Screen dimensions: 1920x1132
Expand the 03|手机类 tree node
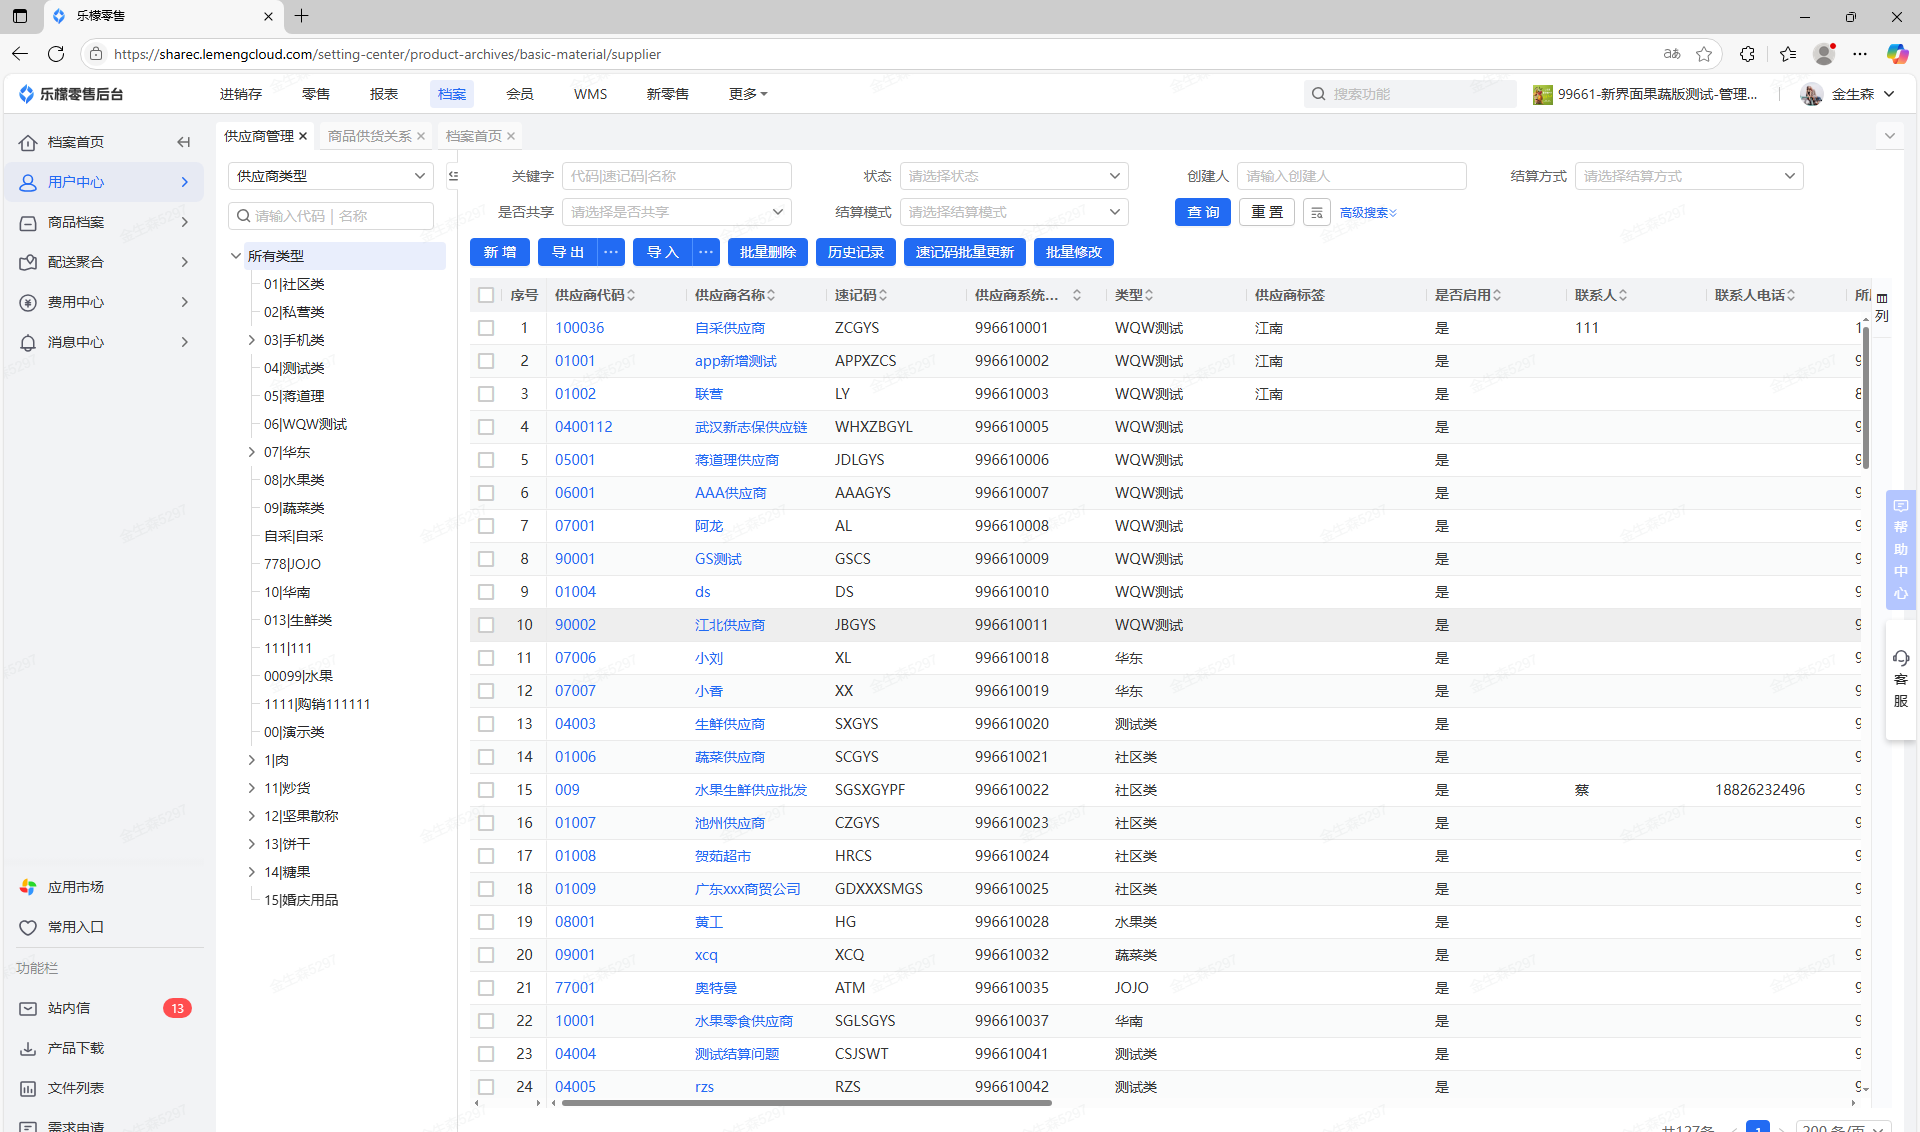pyautogui.click(x=252, y=340)
